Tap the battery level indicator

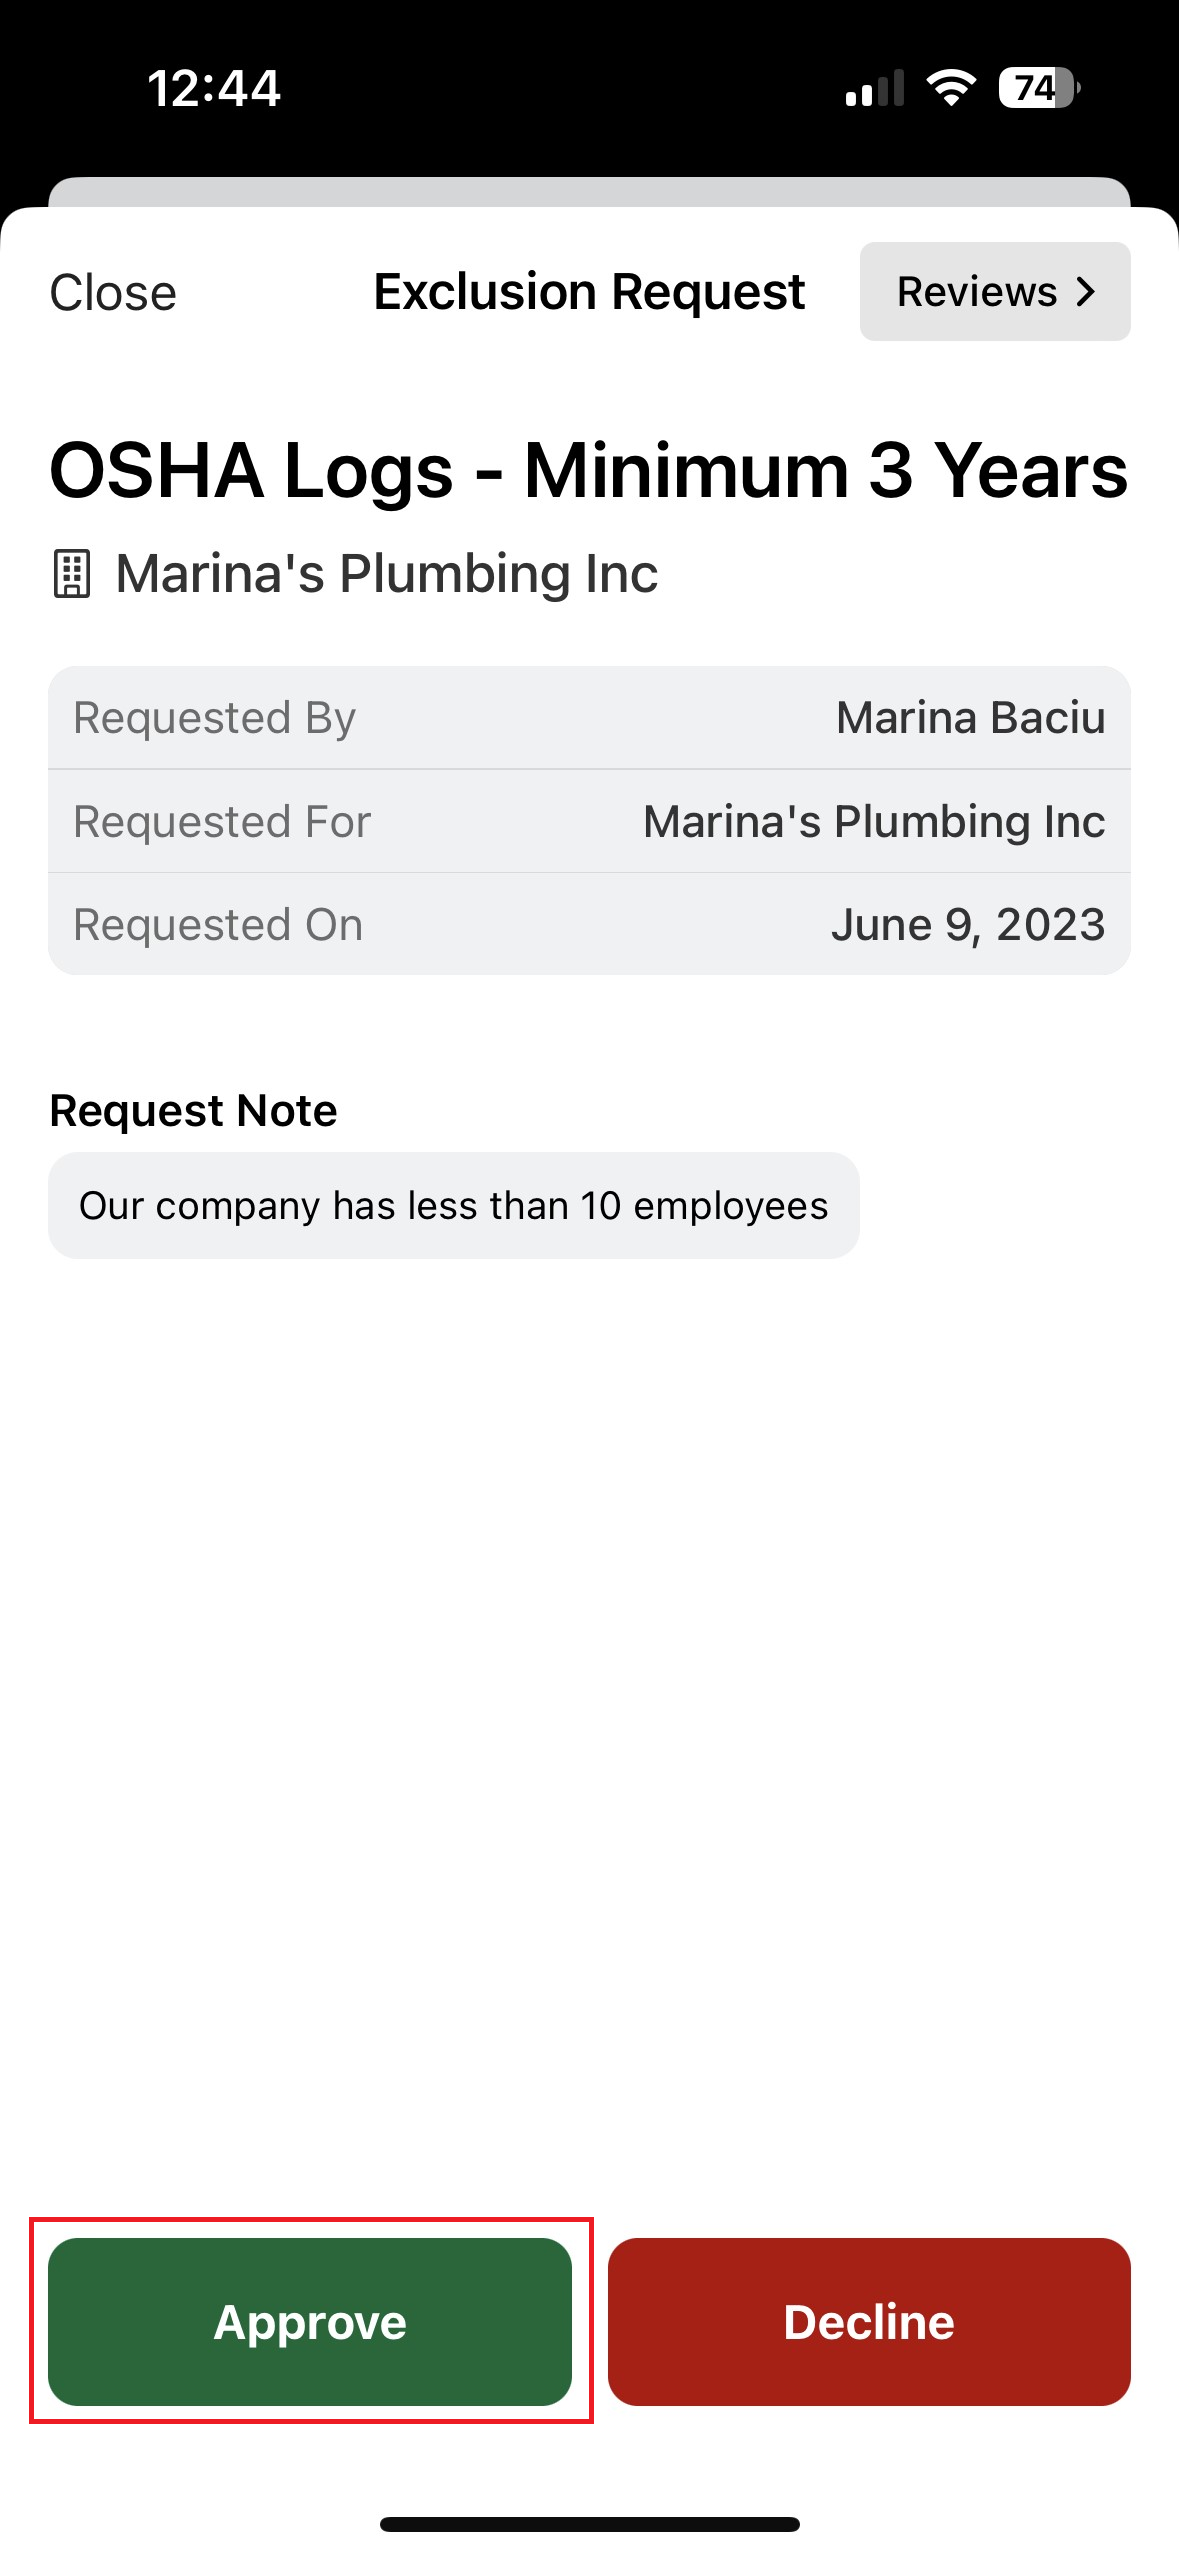pyautogui.click(x=1039, y=88)
